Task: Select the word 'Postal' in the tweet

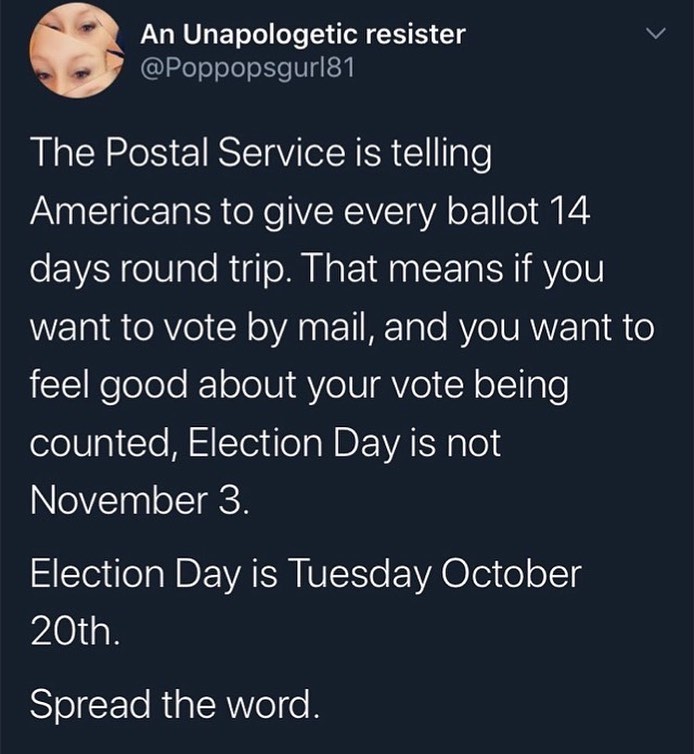Action: pyautogui.click(x=157, y=153)
